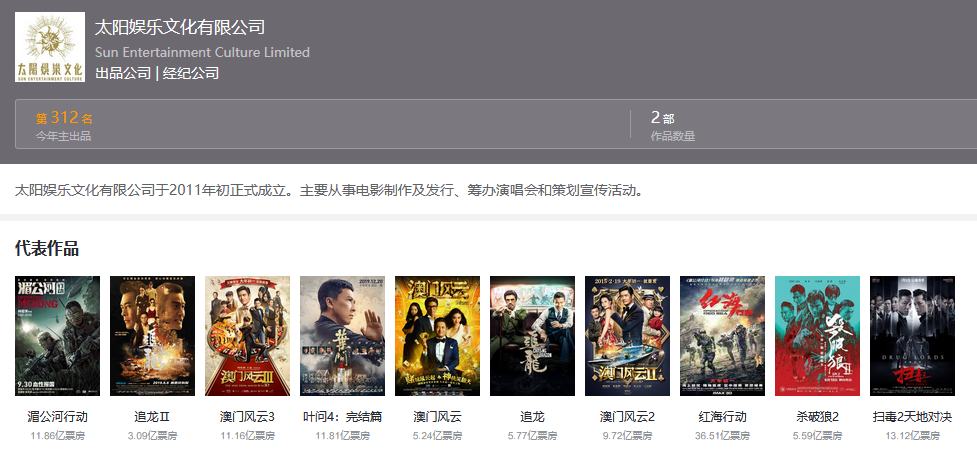977x458 pixels.
Task: Open the 澳门风云2 movie poster
Action: pos(627,336)
